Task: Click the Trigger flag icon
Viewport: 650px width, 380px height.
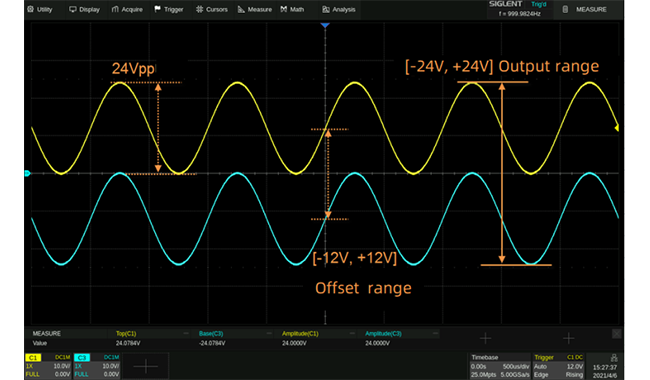Action: [x=157, y=9]
